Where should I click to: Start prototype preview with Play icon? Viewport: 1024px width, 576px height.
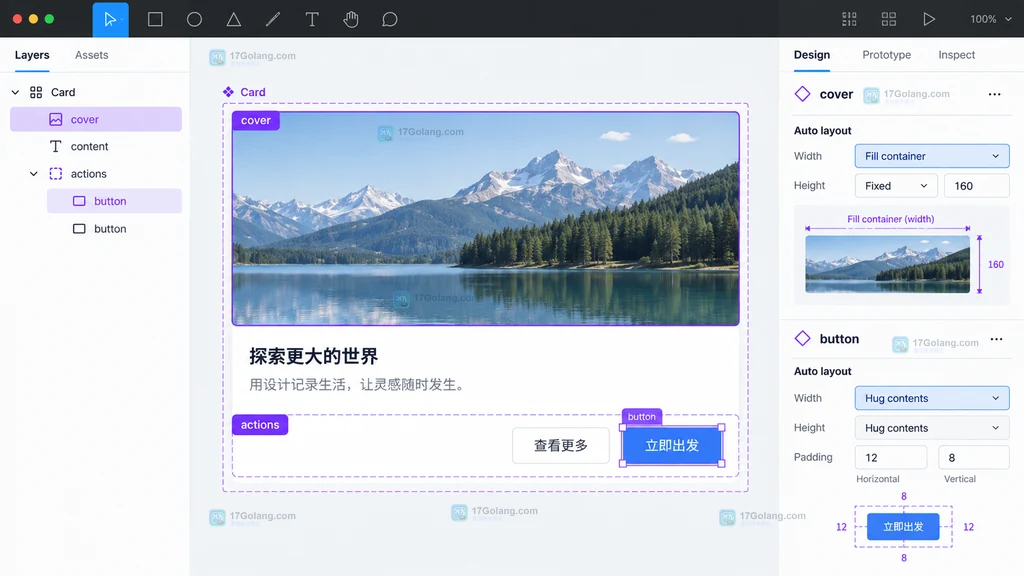coord(929,19)
